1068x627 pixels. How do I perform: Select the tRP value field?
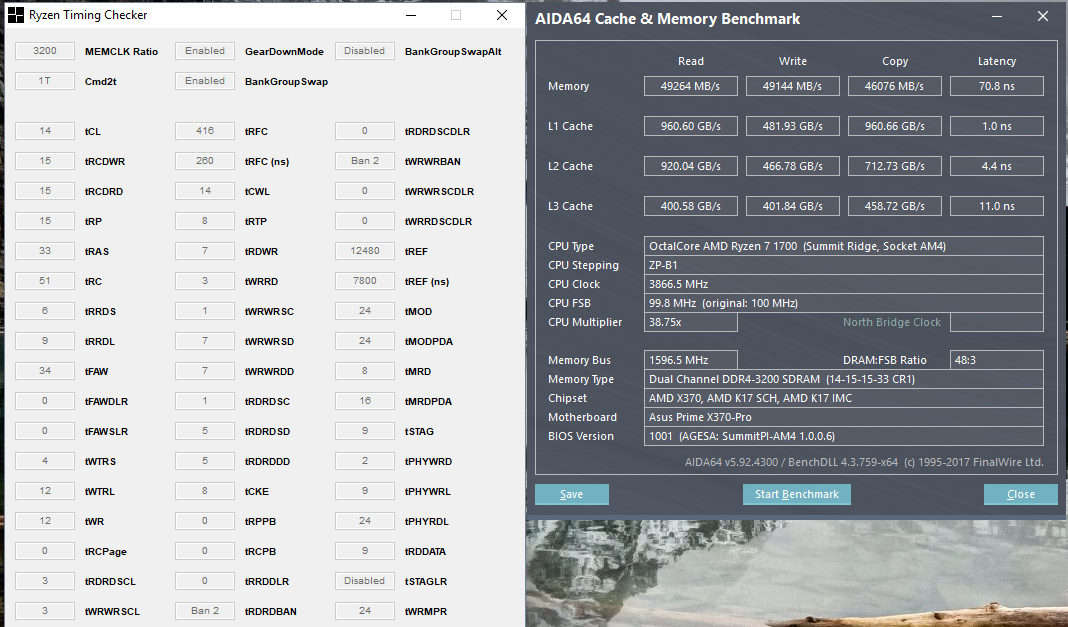[45, 221]
